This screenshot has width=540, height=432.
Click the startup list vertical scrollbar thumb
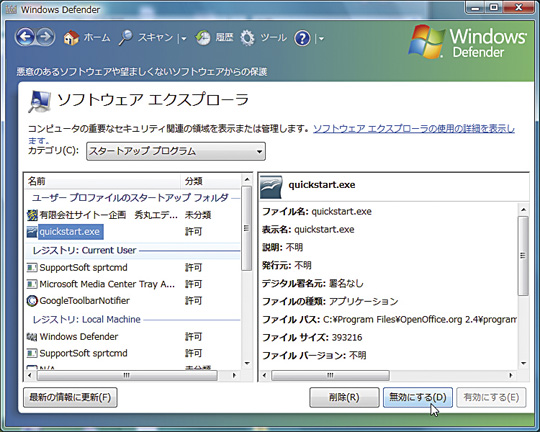pos(246,228)
